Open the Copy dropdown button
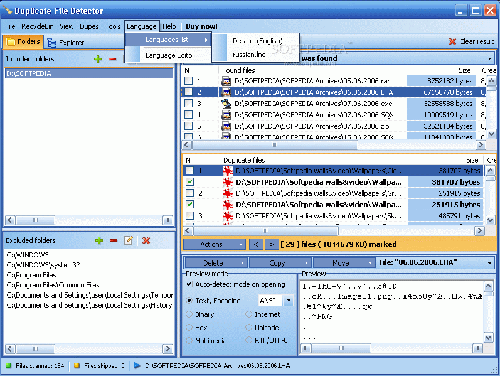The width and height of the screenshot is (500, 376). point(280,263)
